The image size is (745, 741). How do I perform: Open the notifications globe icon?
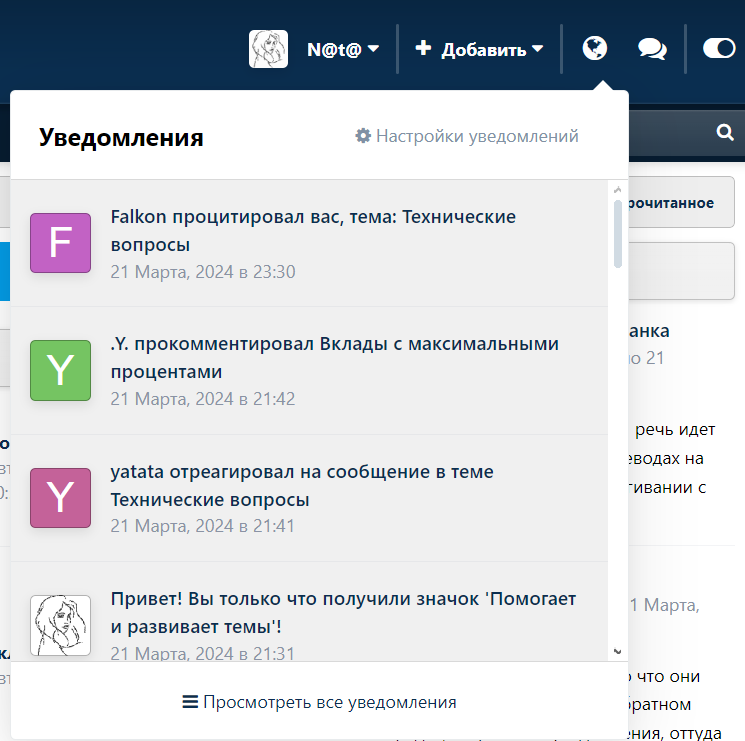[x=594, y=48]
